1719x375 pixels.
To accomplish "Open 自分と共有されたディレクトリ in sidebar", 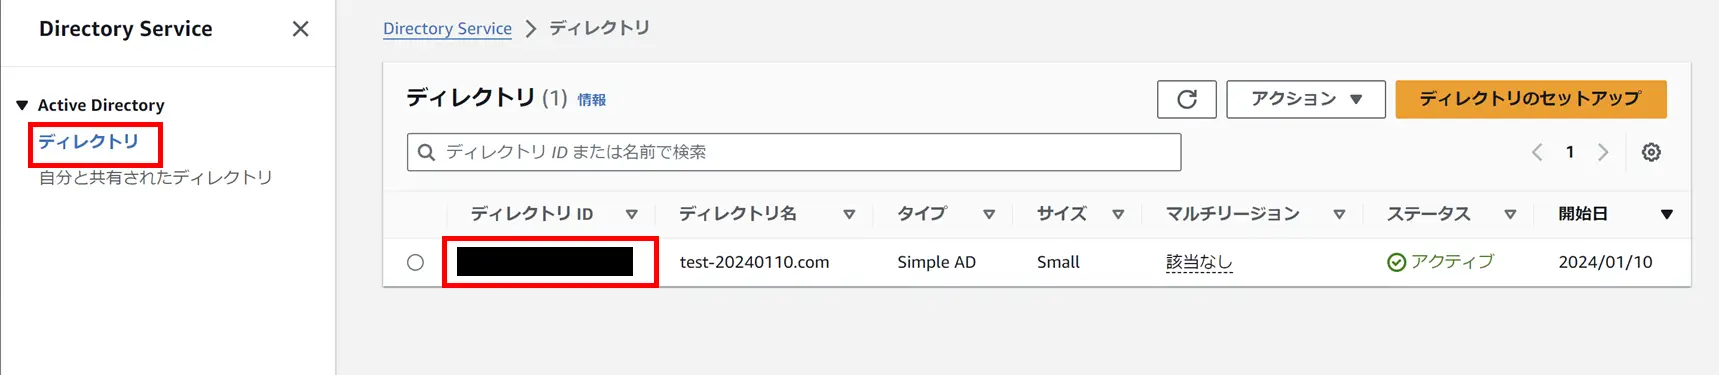I will coord(155,177).
